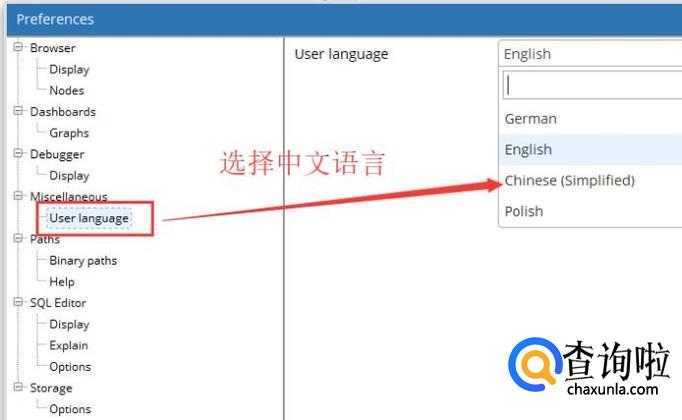Click the Paths category label

coord(45,239)
